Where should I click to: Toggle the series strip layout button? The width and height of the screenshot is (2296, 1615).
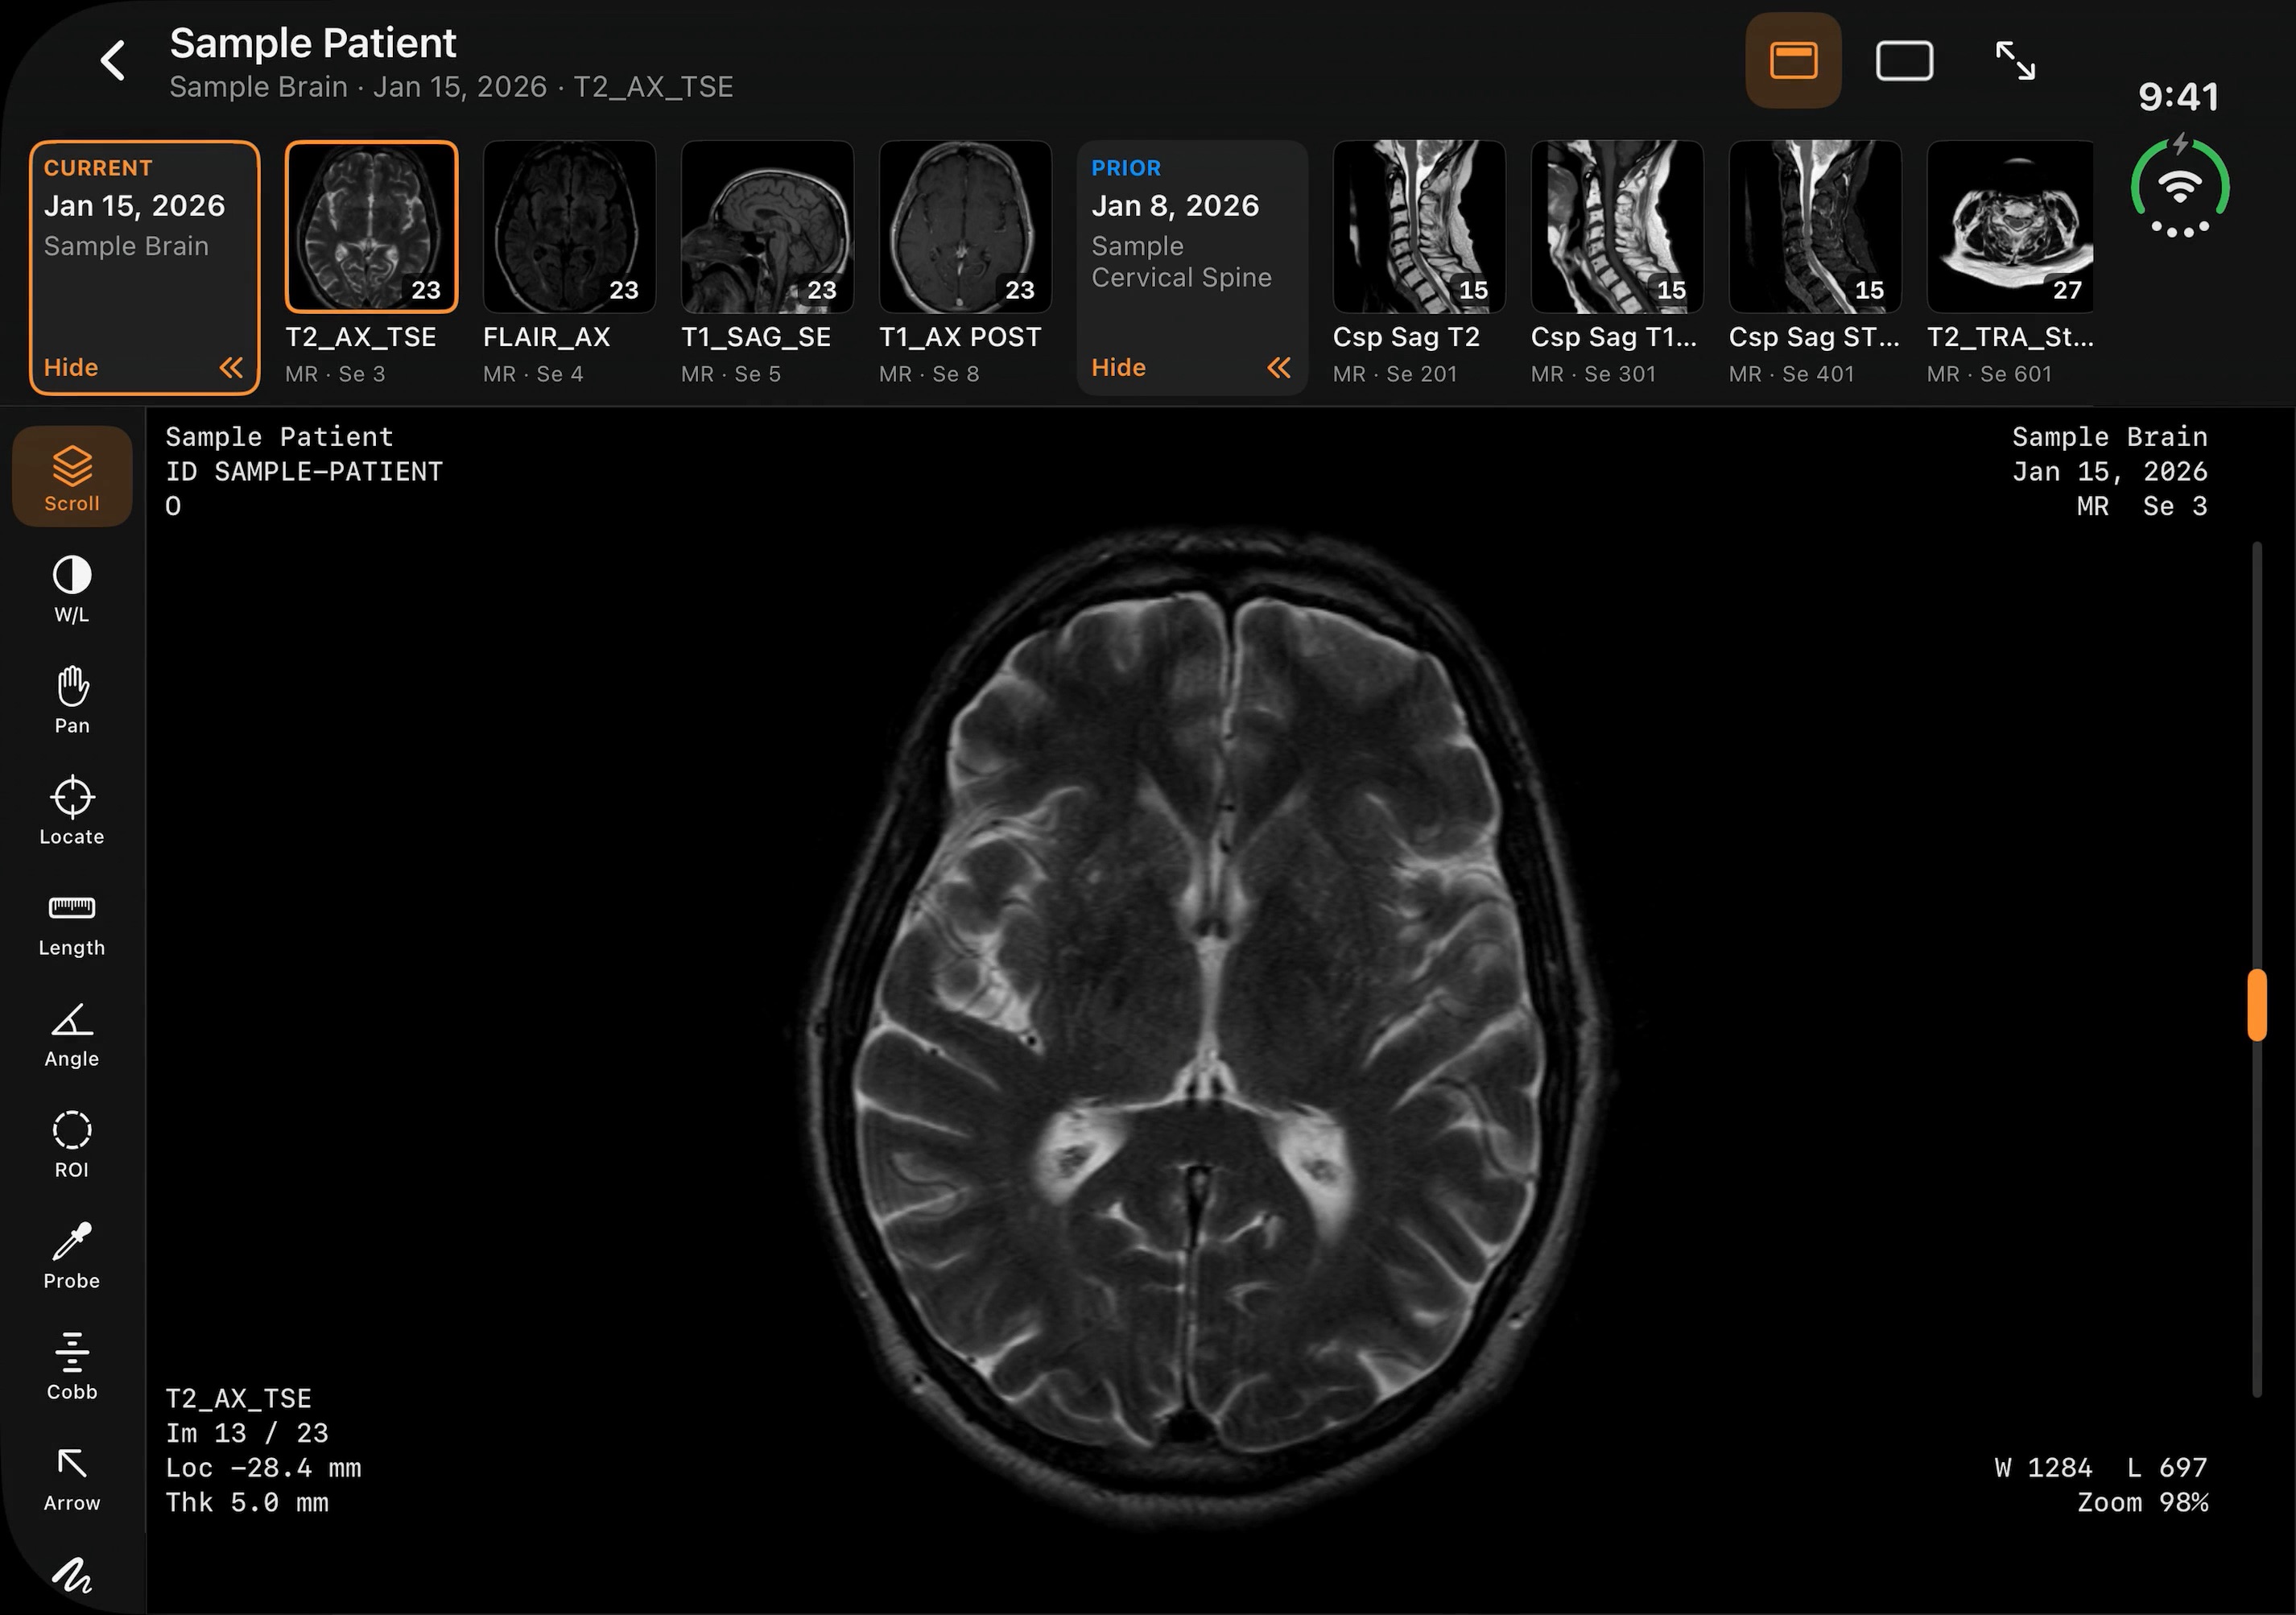(x=1793, y=60)
